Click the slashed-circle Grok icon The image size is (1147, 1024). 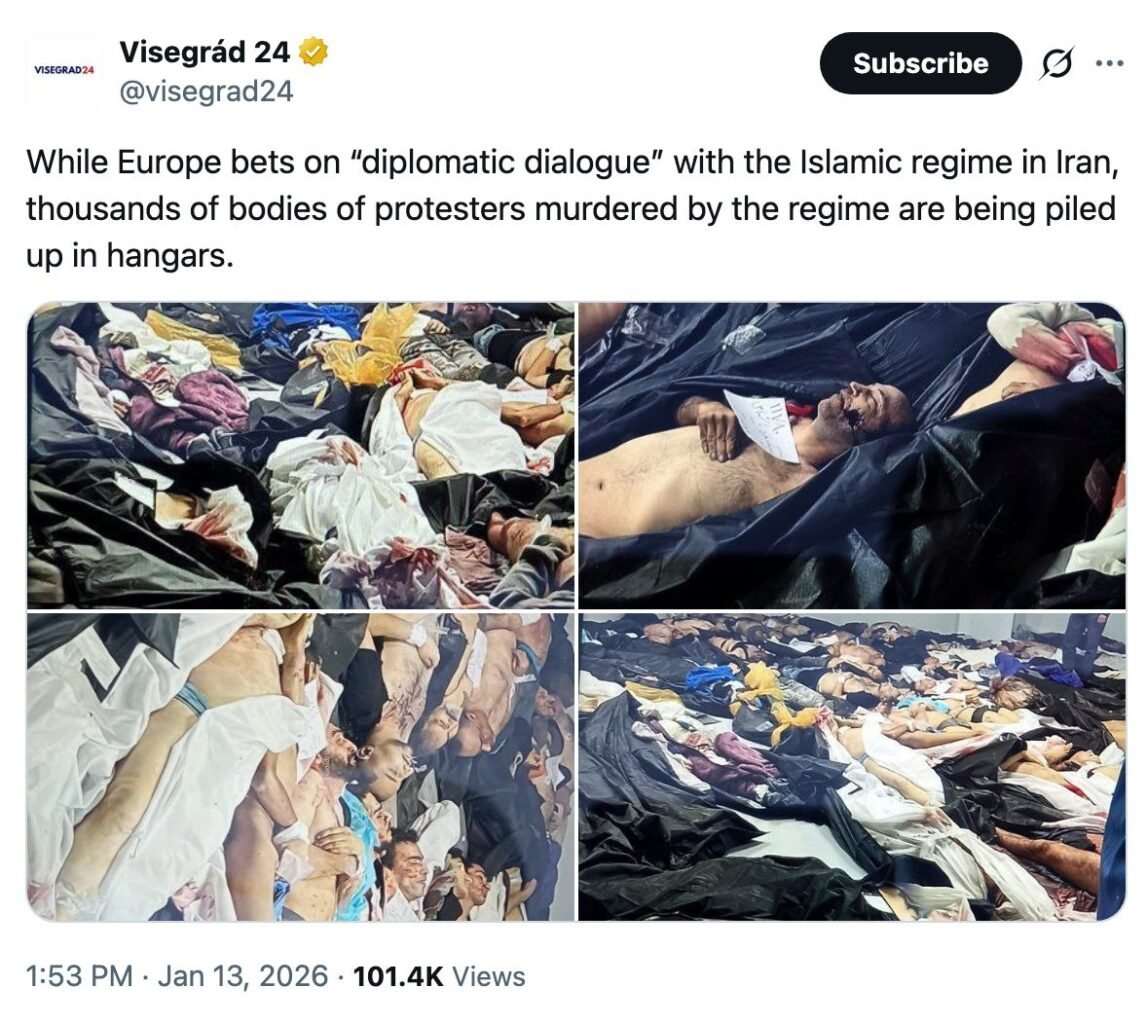(x=1056, y=63)
